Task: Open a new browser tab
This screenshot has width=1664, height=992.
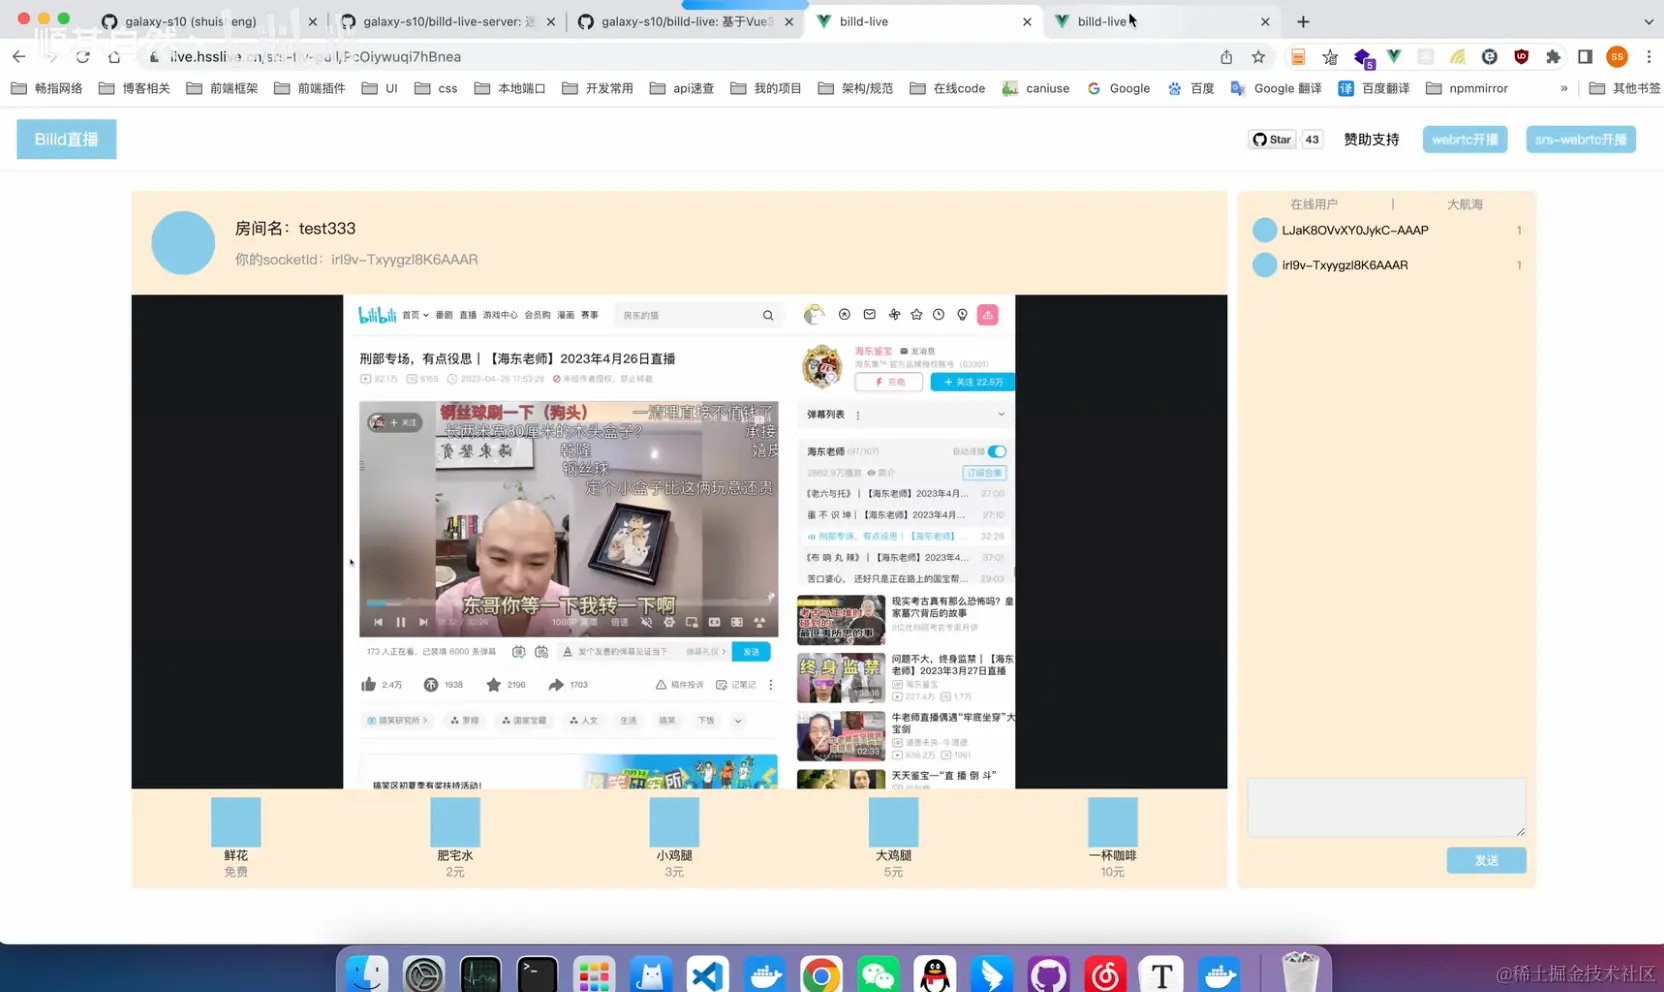Action: [1303, 21]
